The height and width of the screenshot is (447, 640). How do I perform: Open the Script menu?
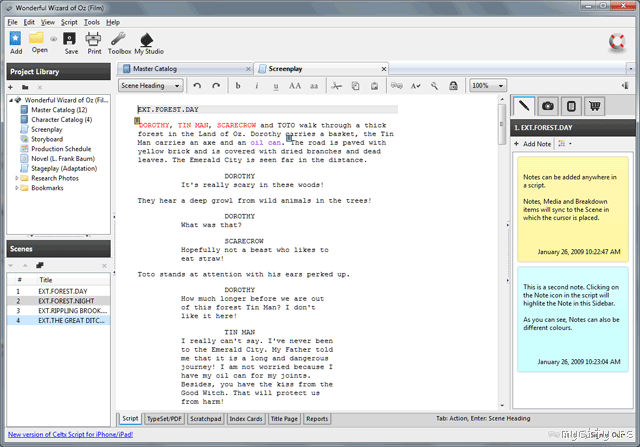69,22
